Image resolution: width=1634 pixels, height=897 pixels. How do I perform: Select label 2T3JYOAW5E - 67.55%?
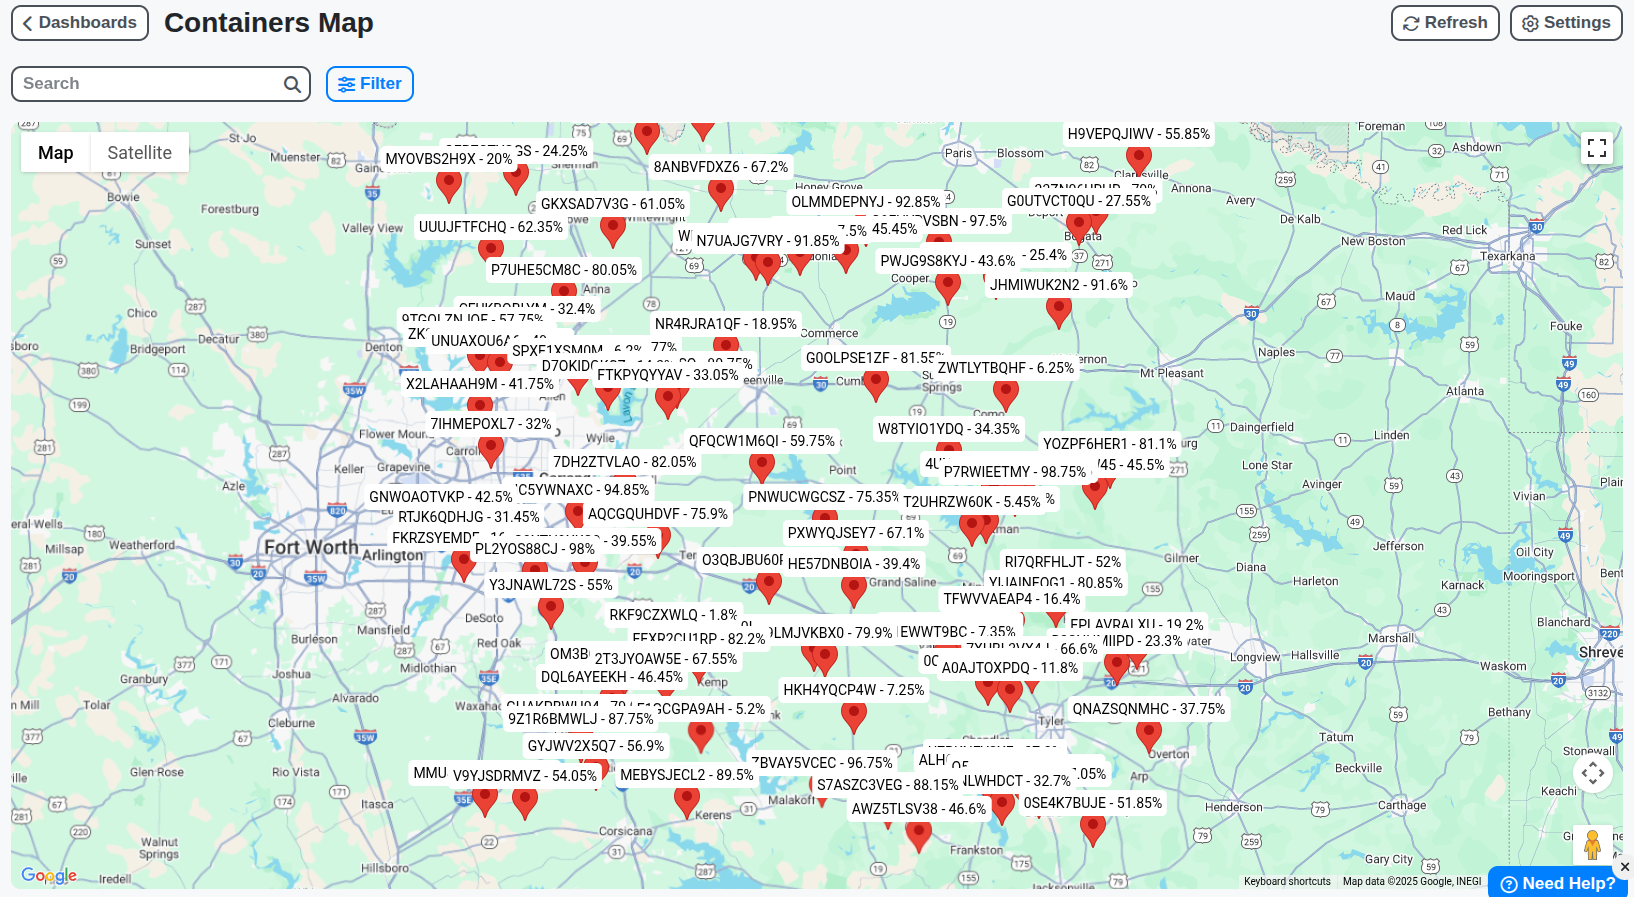coord(666,659)
